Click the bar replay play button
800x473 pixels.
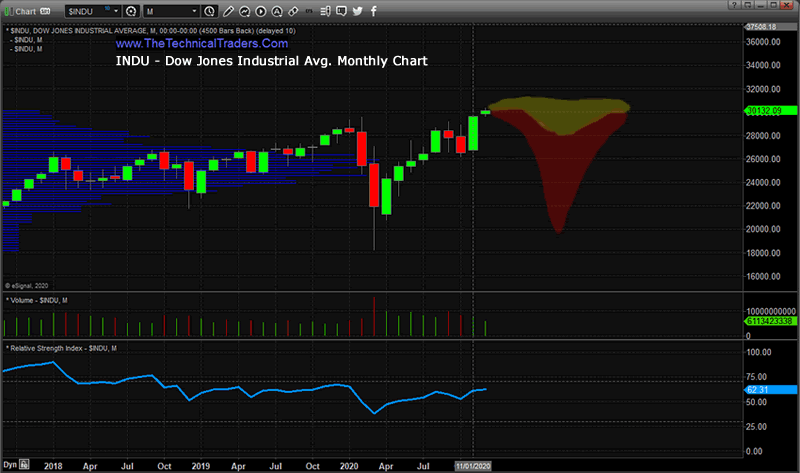[x=261, y=11]
